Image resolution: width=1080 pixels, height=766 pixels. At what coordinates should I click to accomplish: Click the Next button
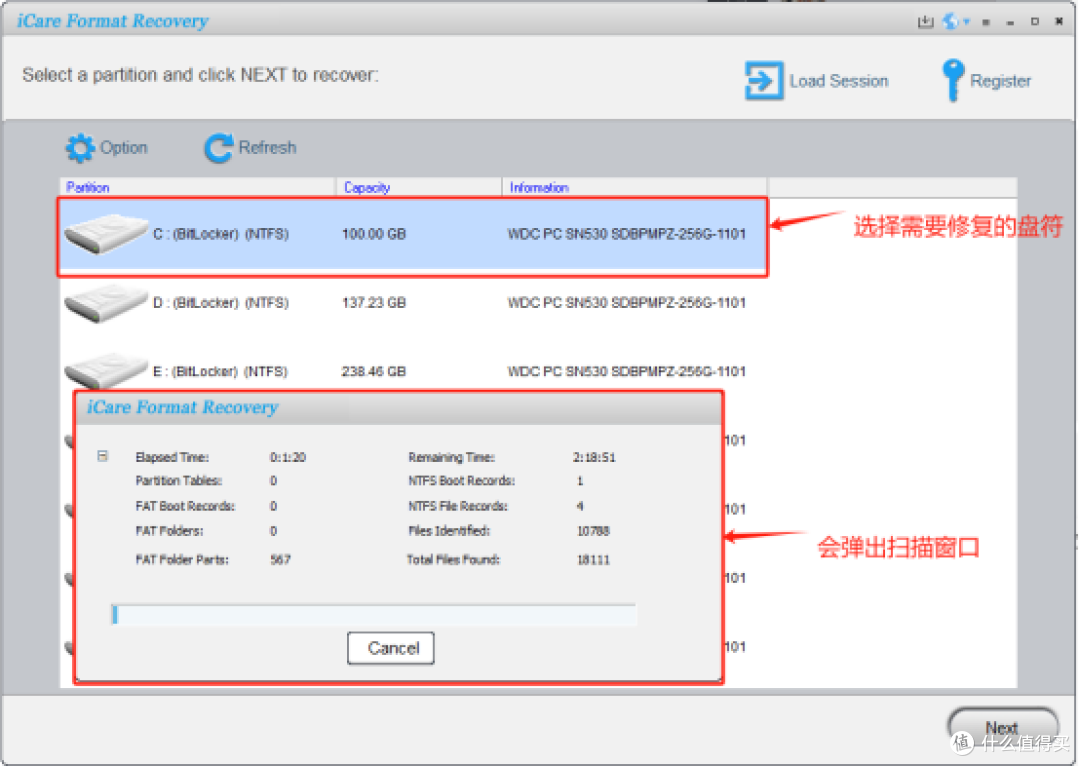[x=1002, y=727]
